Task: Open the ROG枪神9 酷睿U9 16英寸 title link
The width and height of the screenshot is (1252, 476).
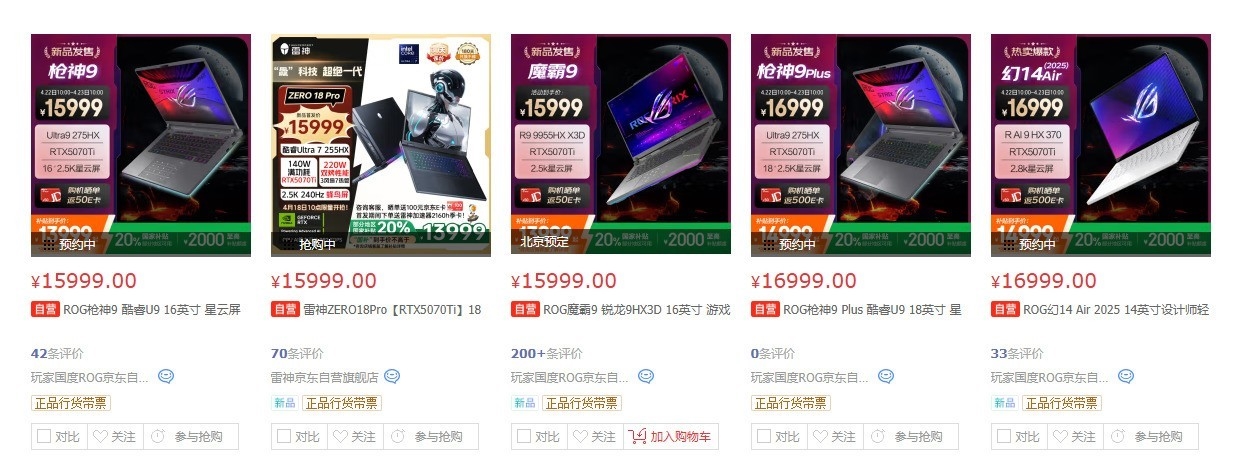Action: coord(152,310)
